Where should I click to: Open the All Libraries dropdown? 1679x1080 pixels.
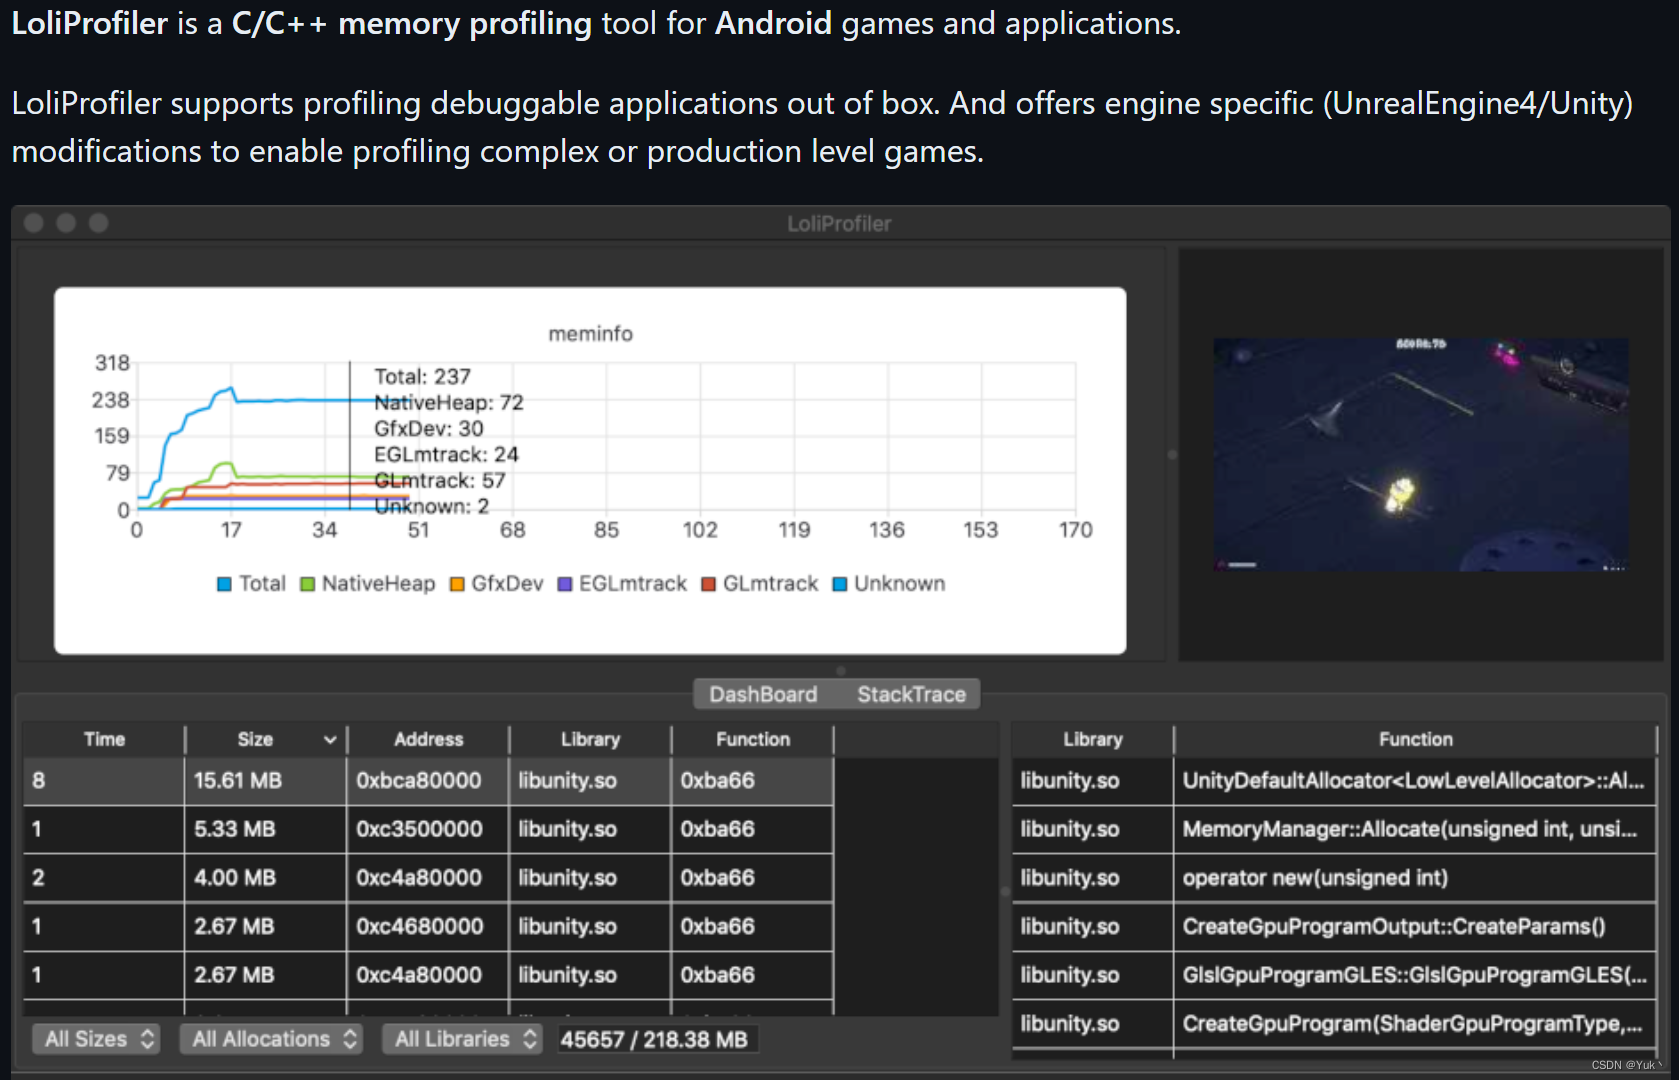(462, 1039)
